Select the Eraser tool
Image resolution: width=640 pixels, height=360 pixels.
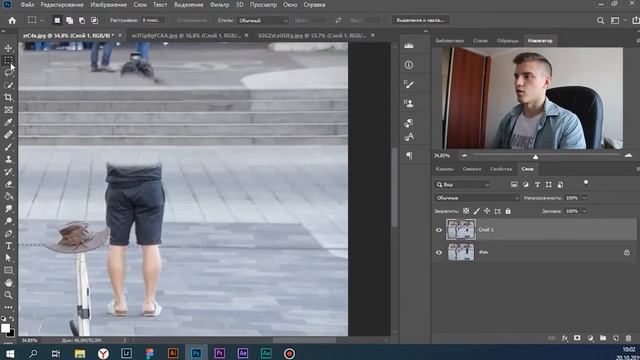pos(8,184)
